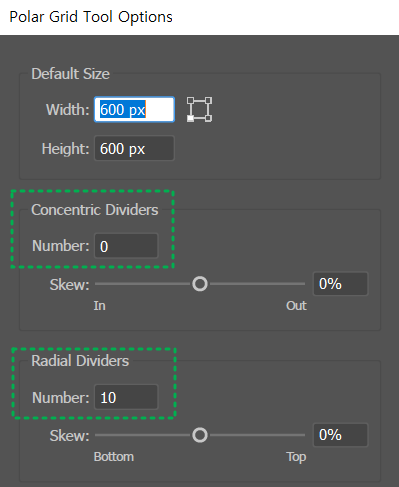Click the 'Polar Grid Tool Options' title

click(91, 17)
